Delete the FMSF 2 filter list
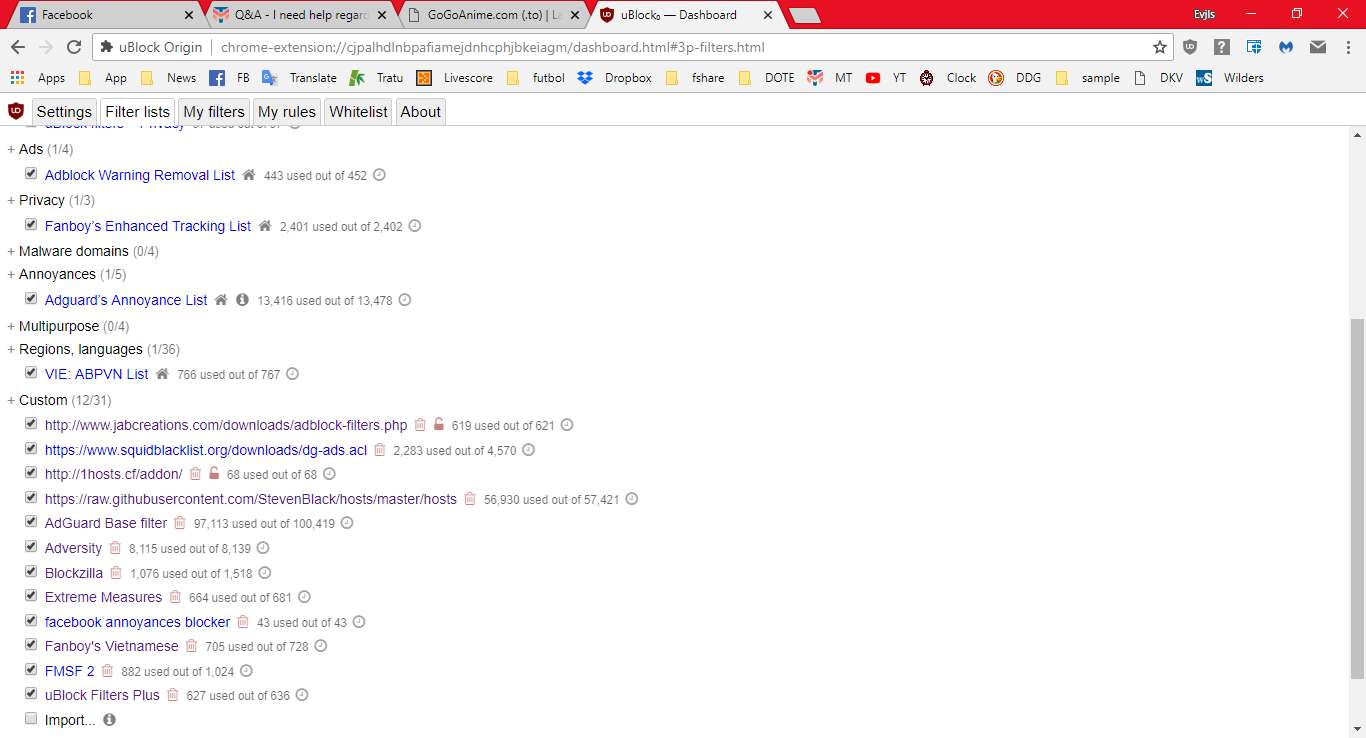 coord(107,671)
